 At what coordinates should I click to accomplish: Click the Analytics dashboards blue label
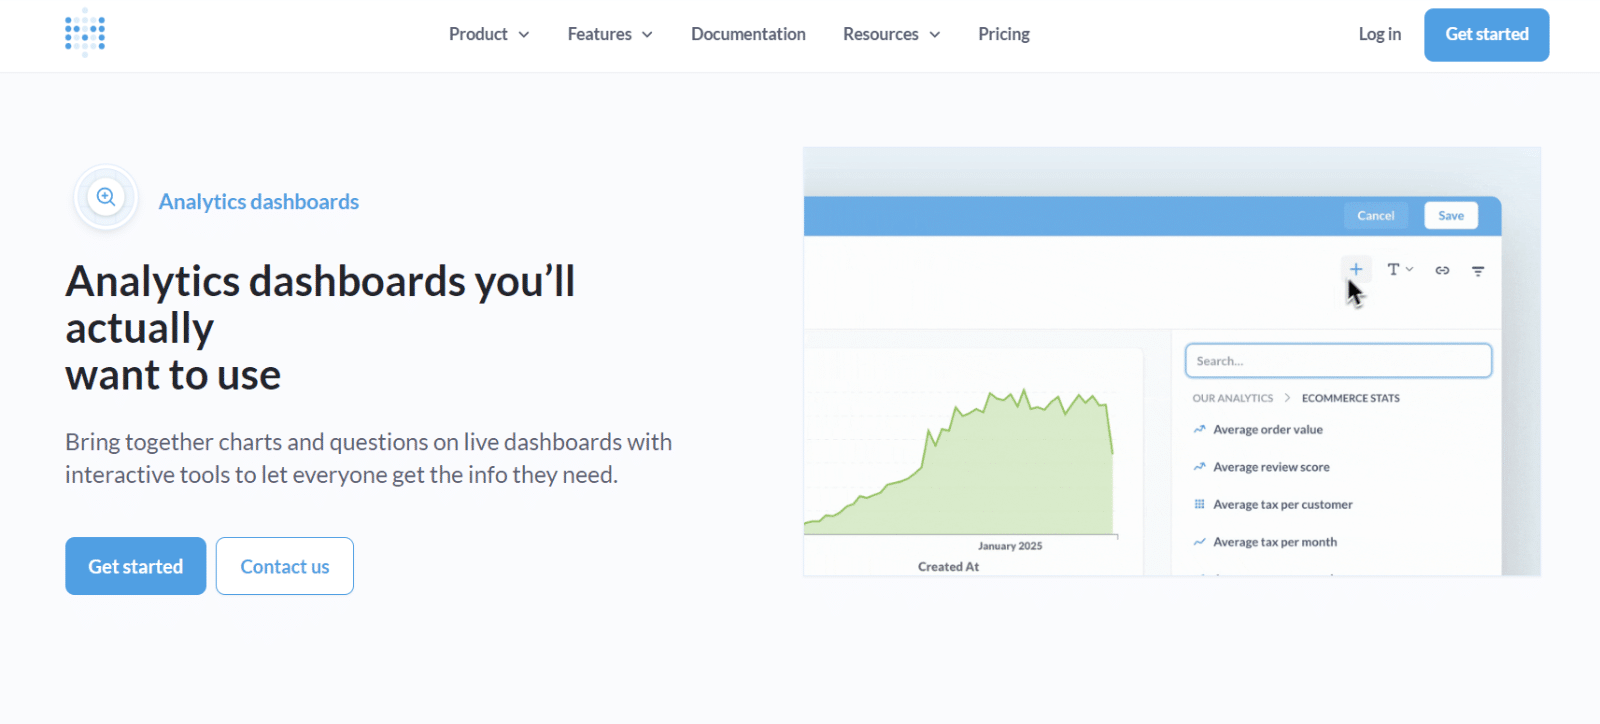pos(259,202)
